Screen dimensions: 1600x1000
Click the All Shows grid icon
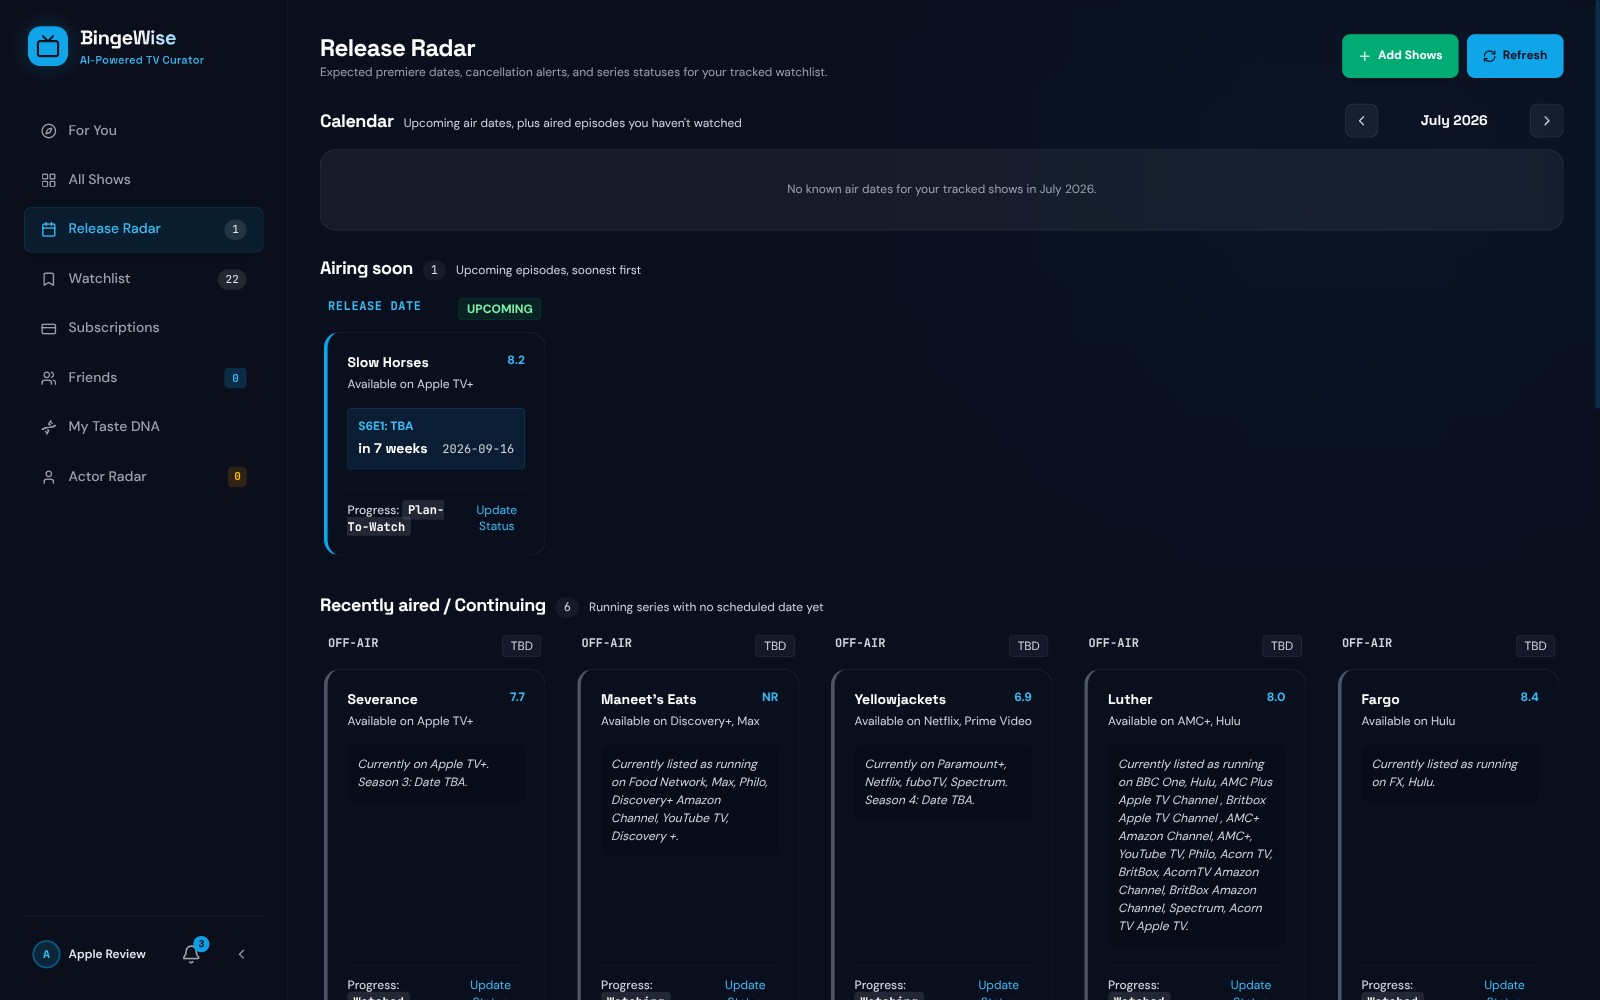tap(48, 180)
